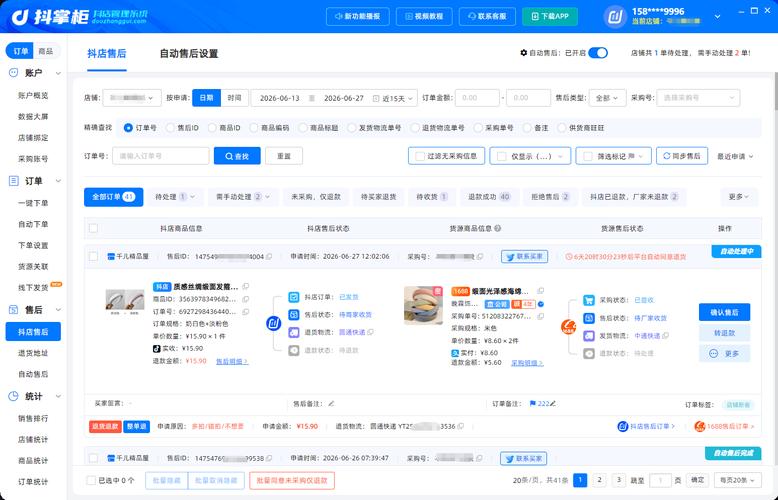Open the 售后明细 link
This screenshot has height=500, width=778.
pyautogui.click(x=232, y=362)
